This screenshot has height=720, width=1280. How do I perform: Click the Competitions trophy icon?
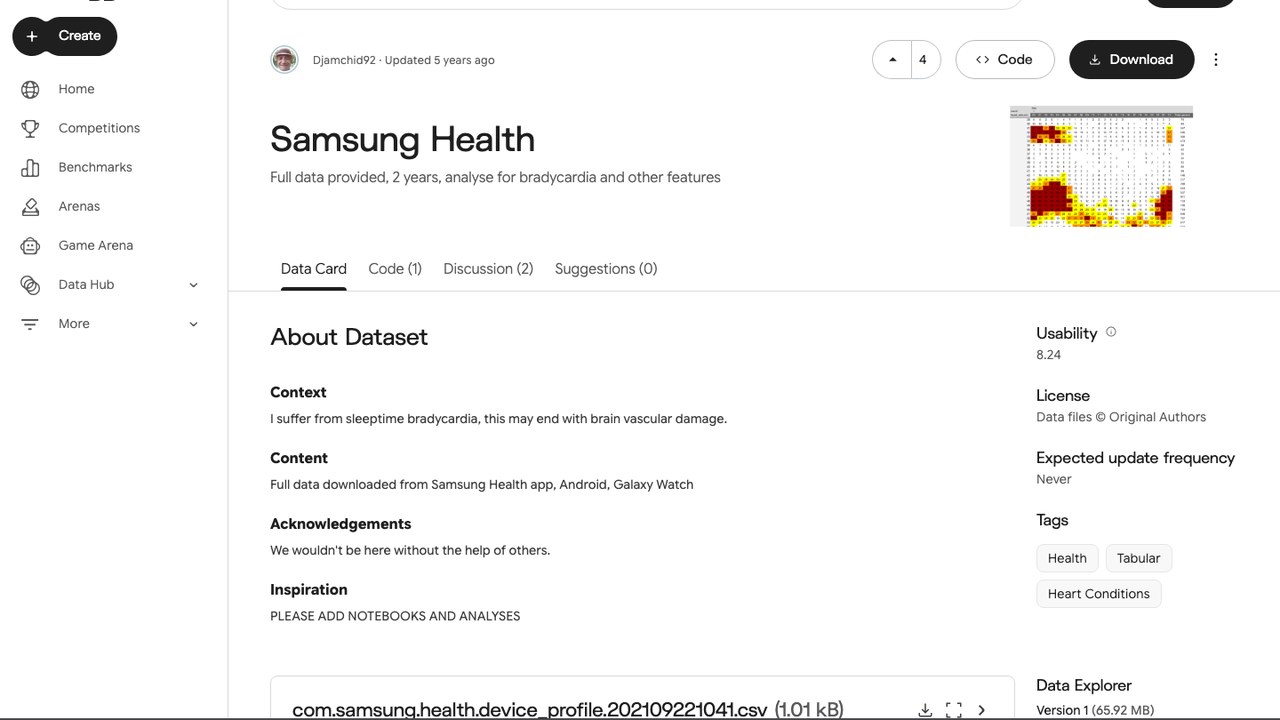(30, 128)
